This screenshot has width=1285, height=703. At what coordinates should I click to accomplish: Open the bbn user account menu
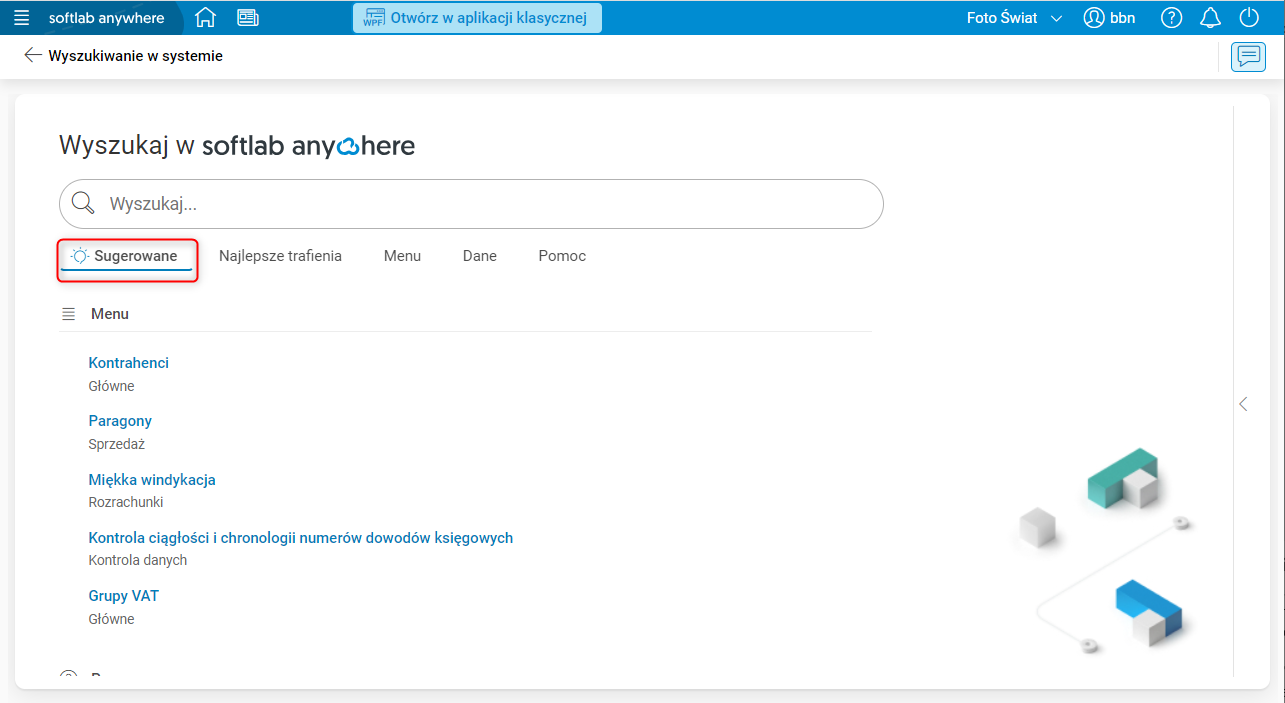(1110, 18)
